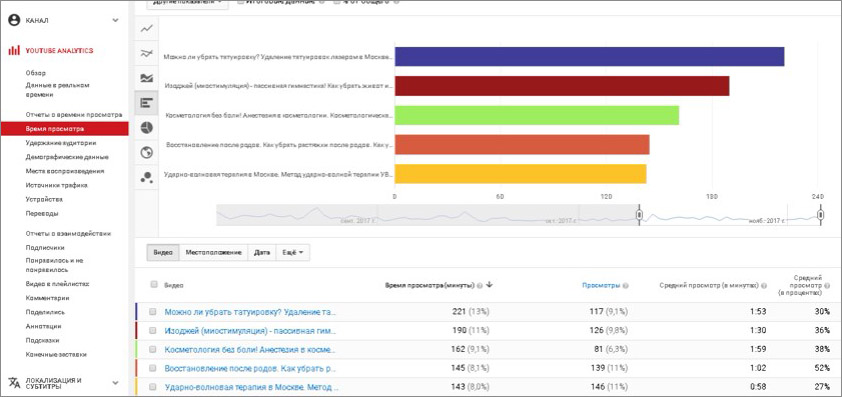Image resolution: width=842 pixels, height=397 pixels.
Task: Switch to the stacked area chart icon
Action: [x=146, y=78]
